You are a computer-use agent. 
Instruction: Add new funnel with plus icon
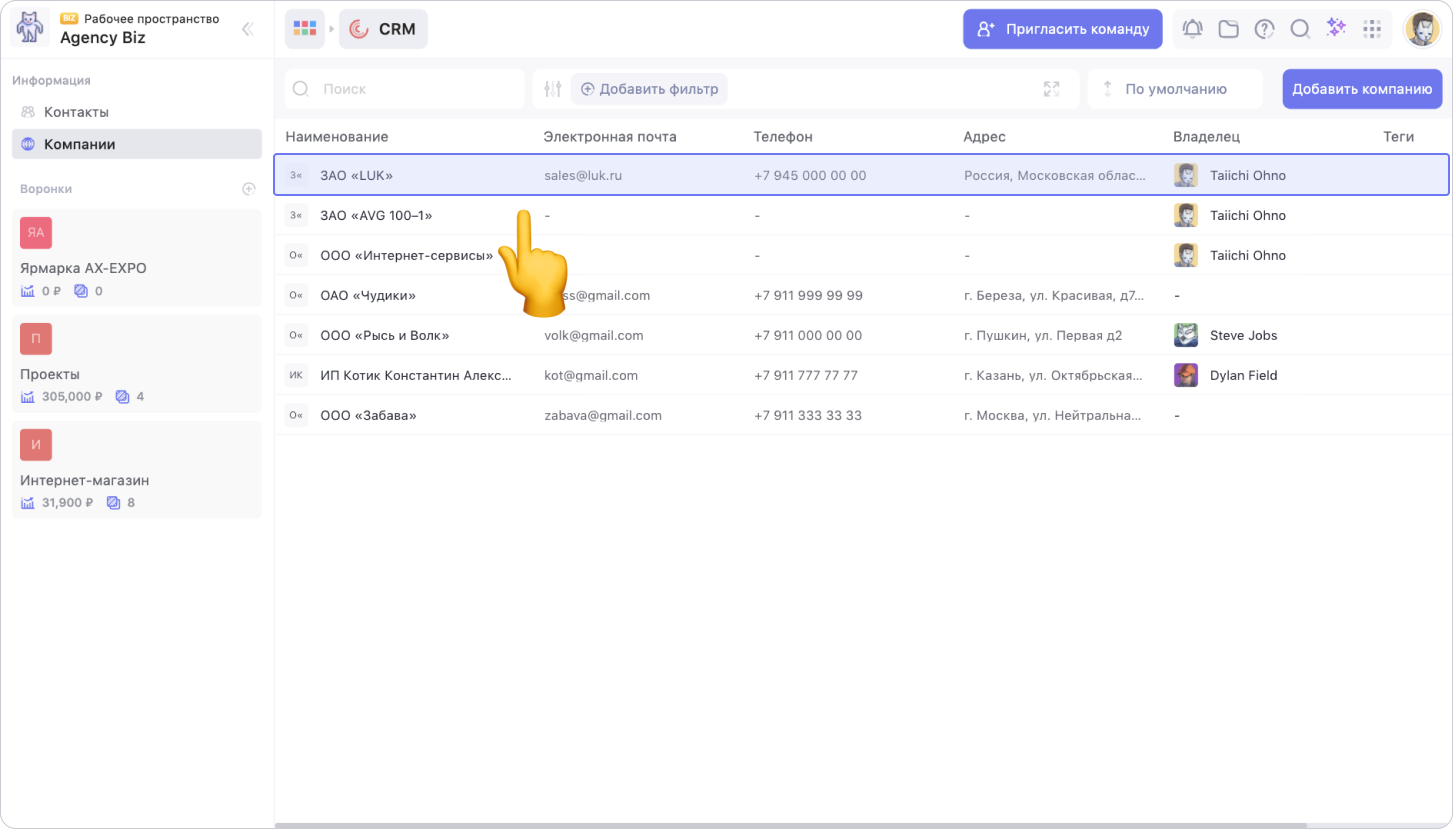click(x=249, y=189)
